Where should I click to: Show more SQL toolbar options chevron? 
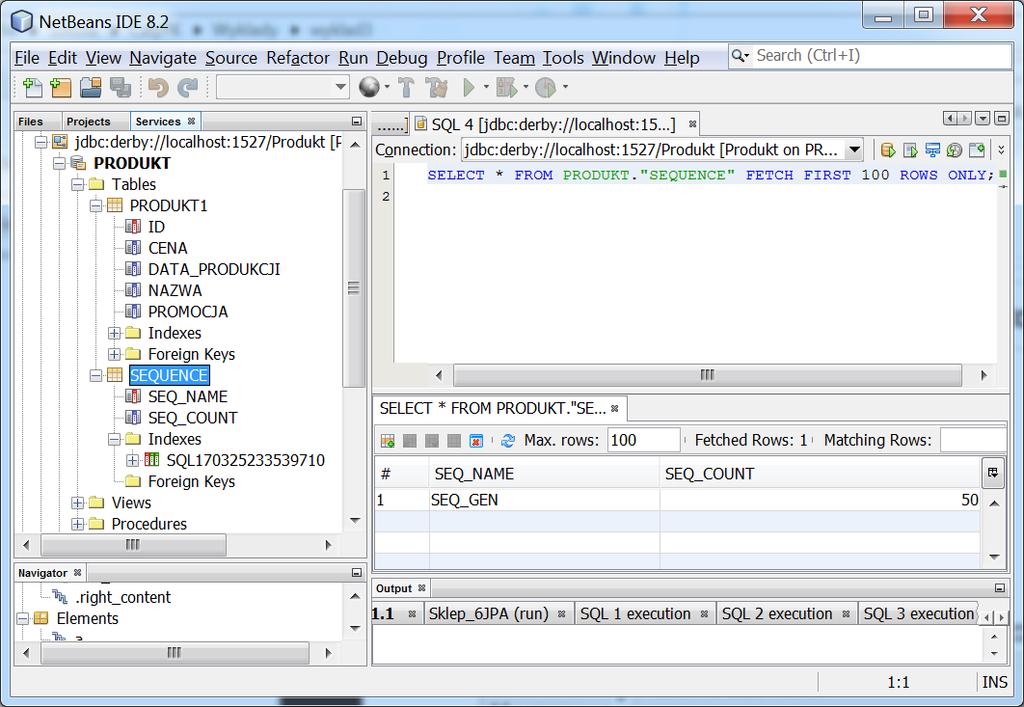tap(1001, 150)
